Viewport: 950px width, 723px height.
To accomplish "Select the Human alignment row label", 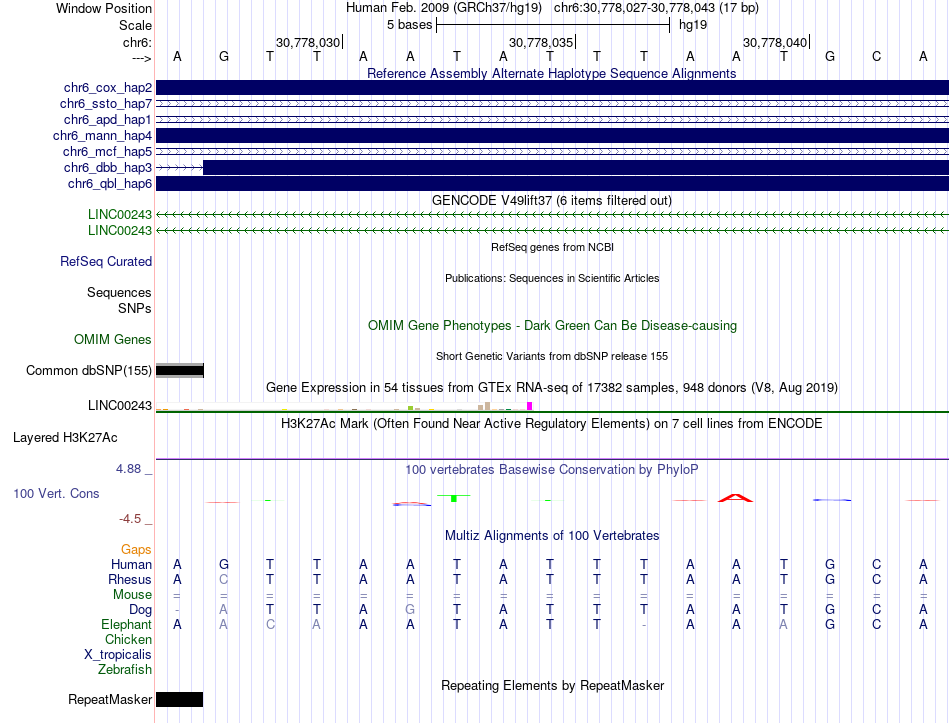I will [131, 564].
